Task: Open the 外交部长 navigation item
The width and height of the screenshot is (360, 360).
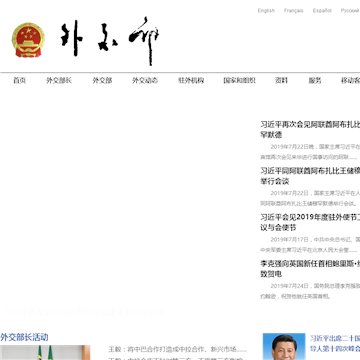Action: coord(59,80)
